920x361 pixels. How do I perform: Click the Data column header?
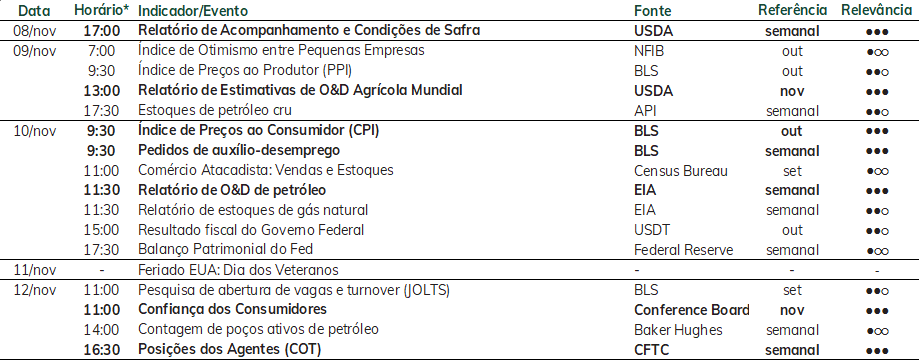pyautogui.click(x=35, y=11)
